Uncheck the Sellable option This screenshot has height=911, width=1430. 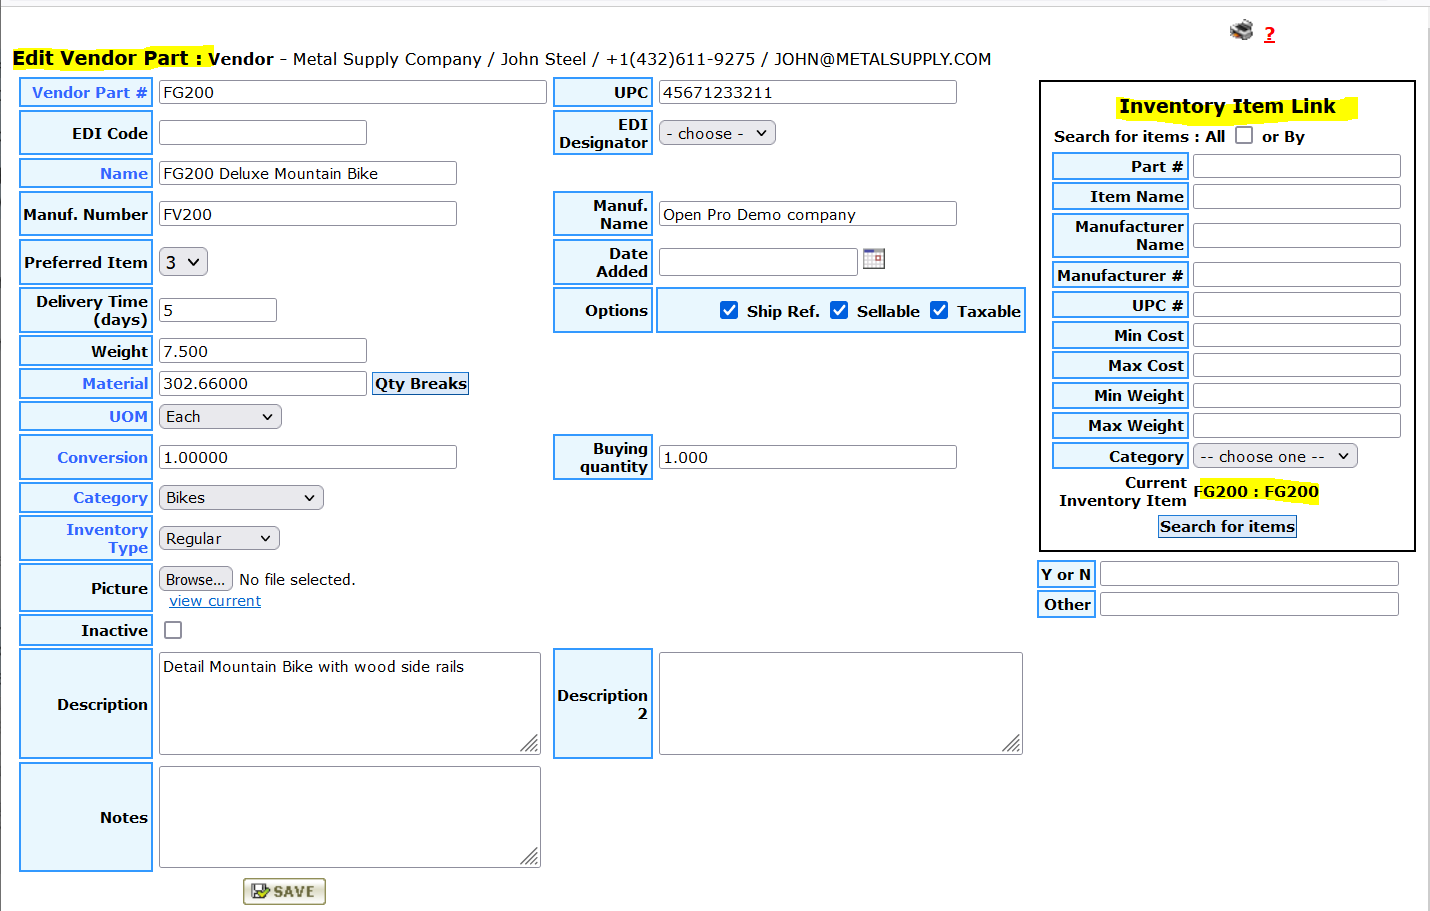[x=839, y=311]
